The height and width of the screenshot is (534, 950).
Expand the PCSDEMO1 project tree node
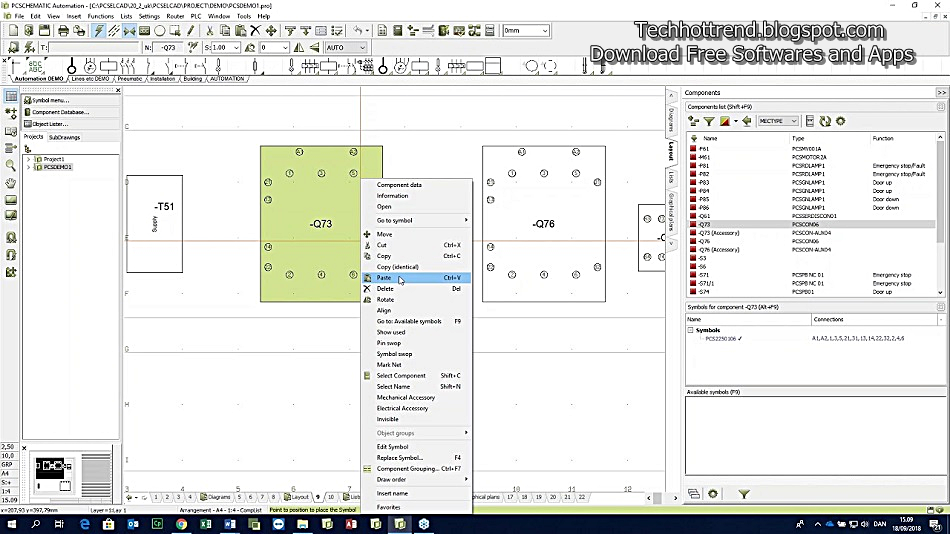click(28, 167)
